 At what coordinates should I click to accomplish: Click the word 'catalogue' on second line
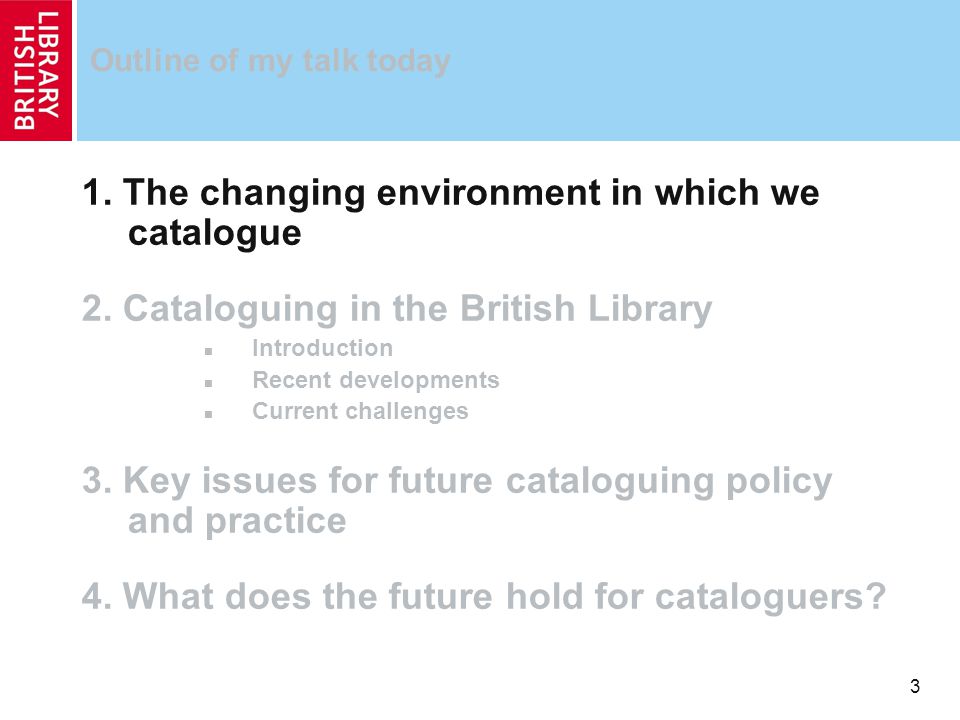coord(214,233)
